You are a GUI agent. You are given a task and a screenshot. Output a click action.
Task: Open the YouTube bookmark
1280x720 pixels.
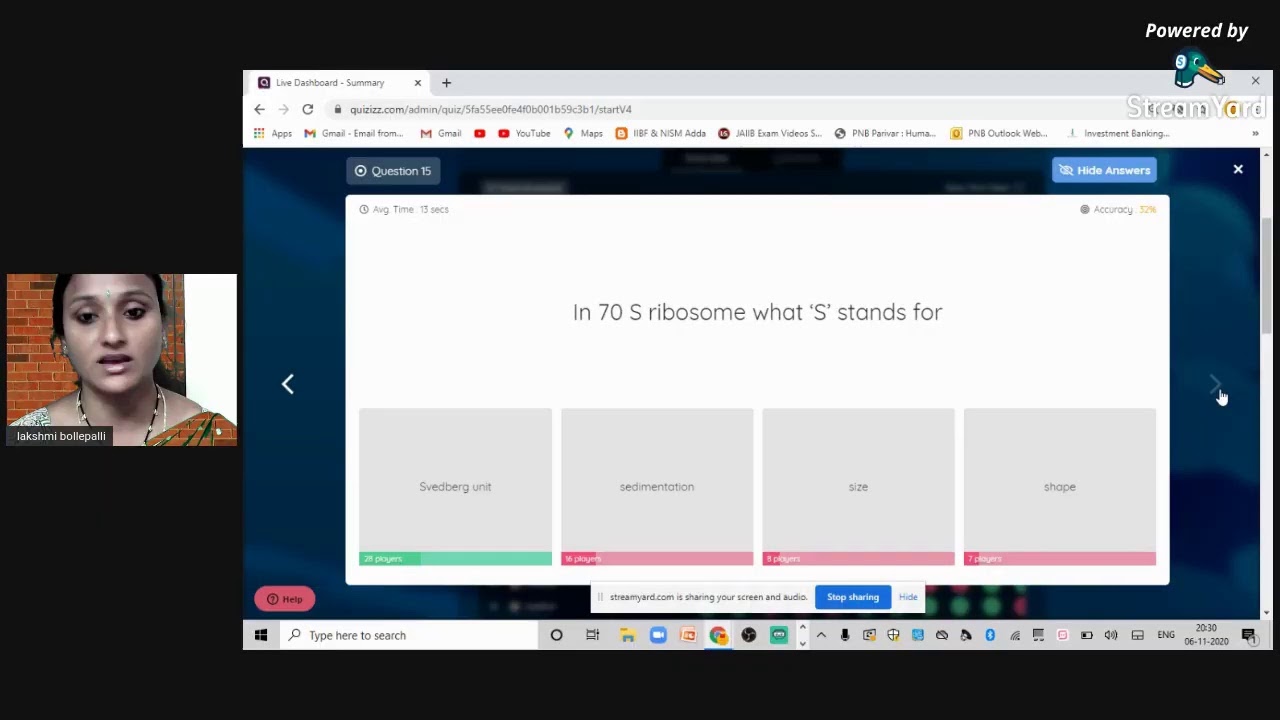pyautogui.click(x=524, y=133)
